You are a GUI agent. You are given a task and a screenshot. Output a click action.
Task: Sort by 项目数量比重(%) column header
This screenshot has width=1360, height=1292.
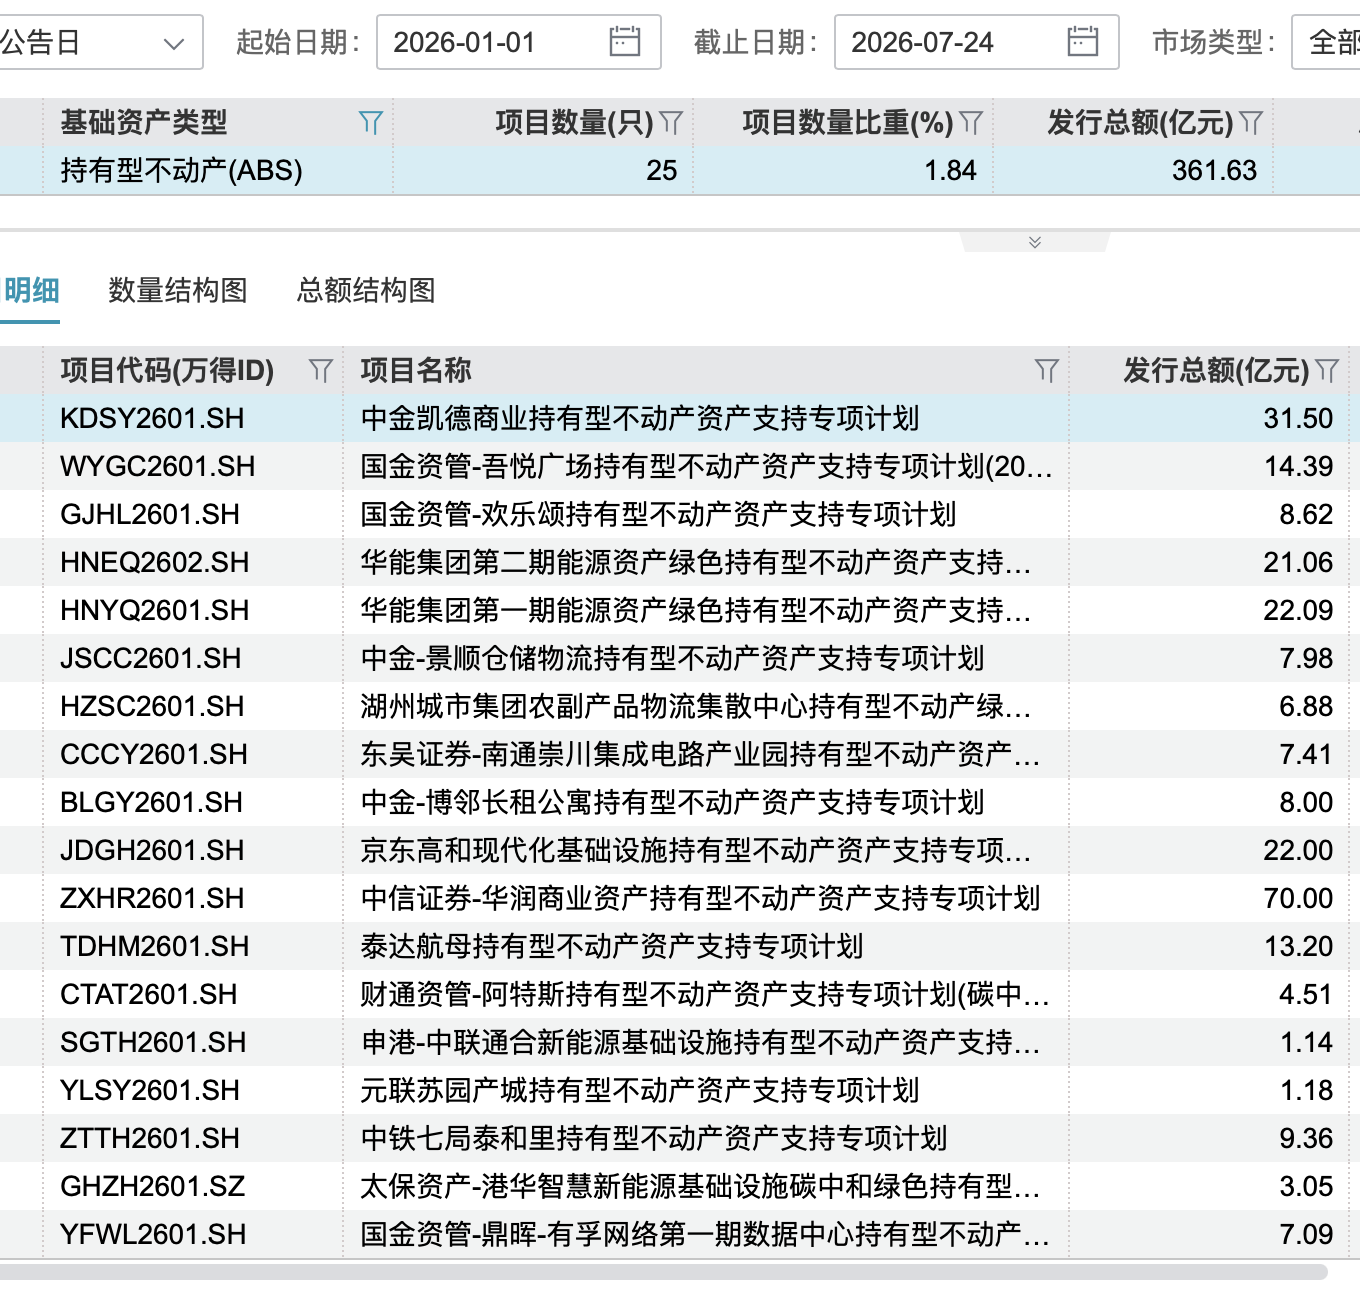click(848, 123)
